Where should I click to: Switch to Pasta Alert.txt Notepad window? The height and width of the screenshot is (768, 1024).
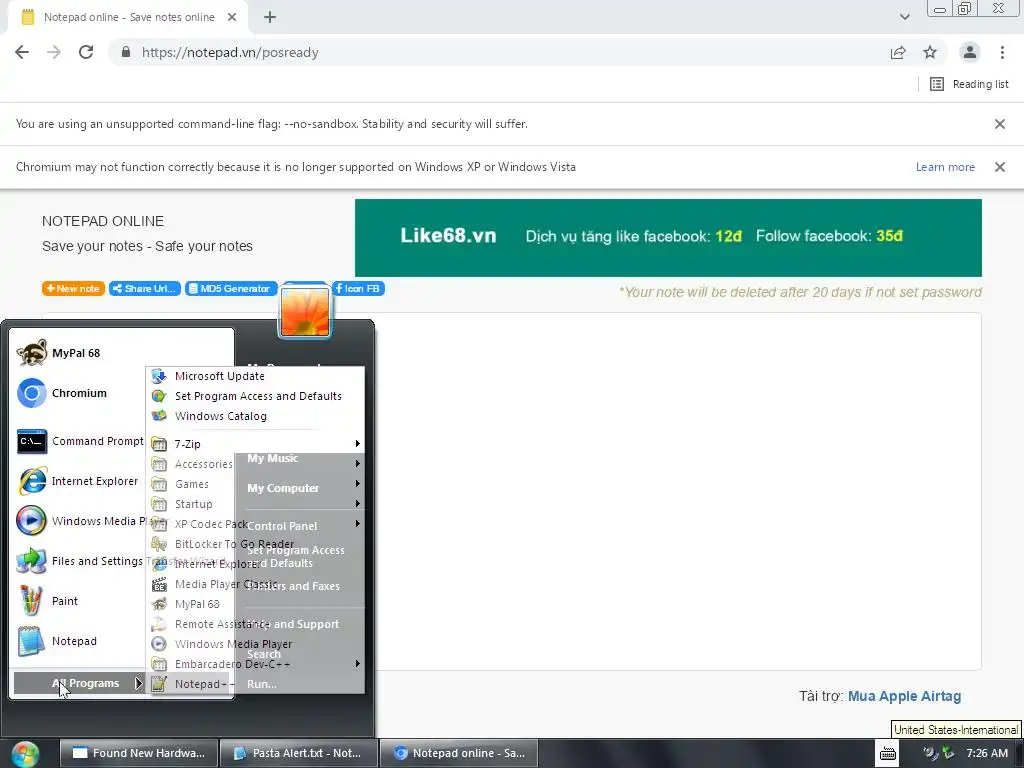[x=298, y=753]
